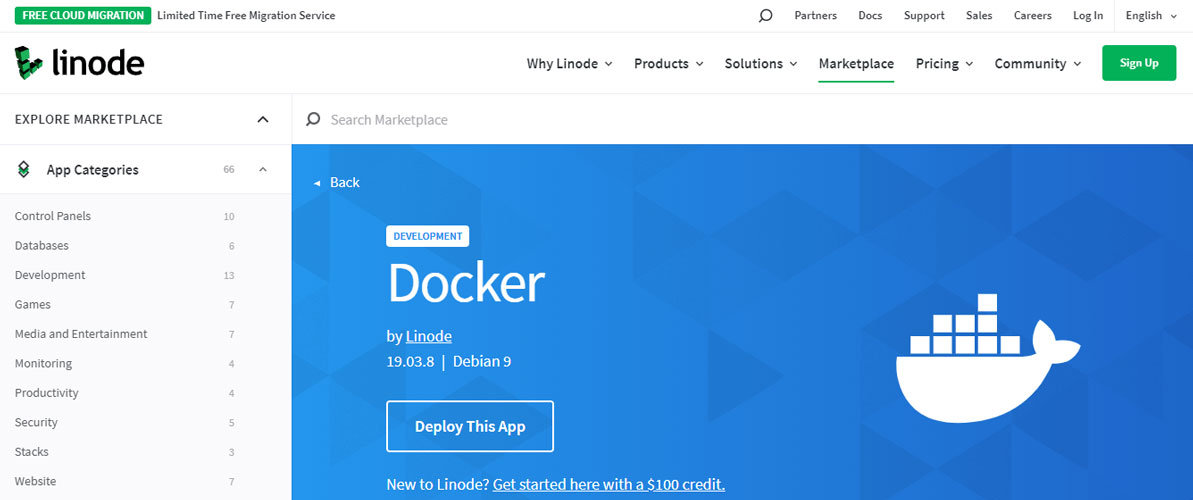Click the Back arrow icon
This screenshot has height=500, width=1193.
(x=317, y=183)
